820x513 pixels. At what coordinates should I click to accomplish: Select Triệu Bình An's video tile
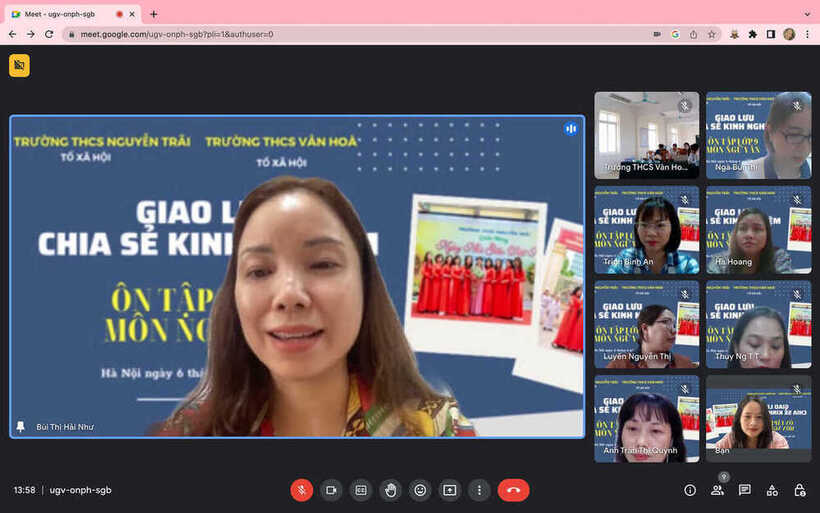pyautogui.click(x=647, y=230)
